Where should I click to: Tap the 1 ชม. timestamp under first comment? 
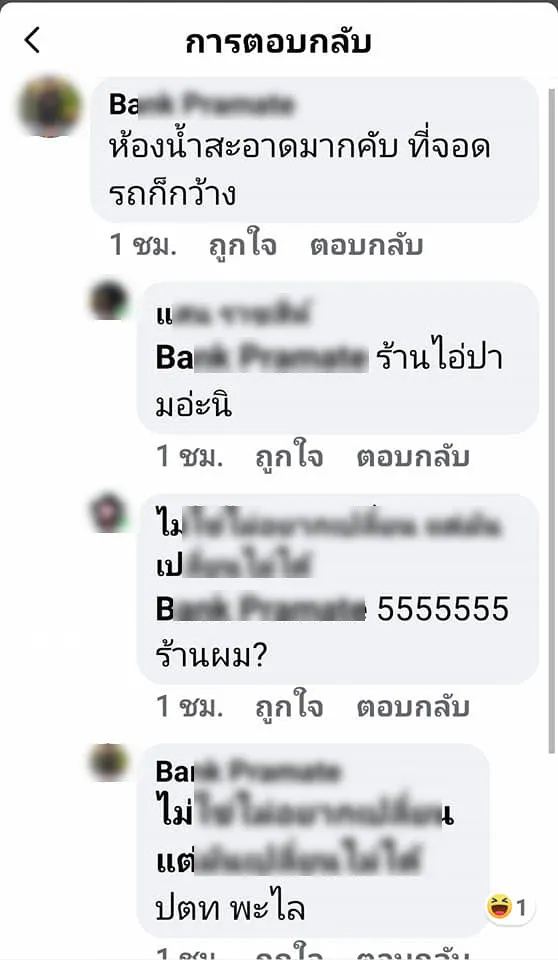click(143, 245)
